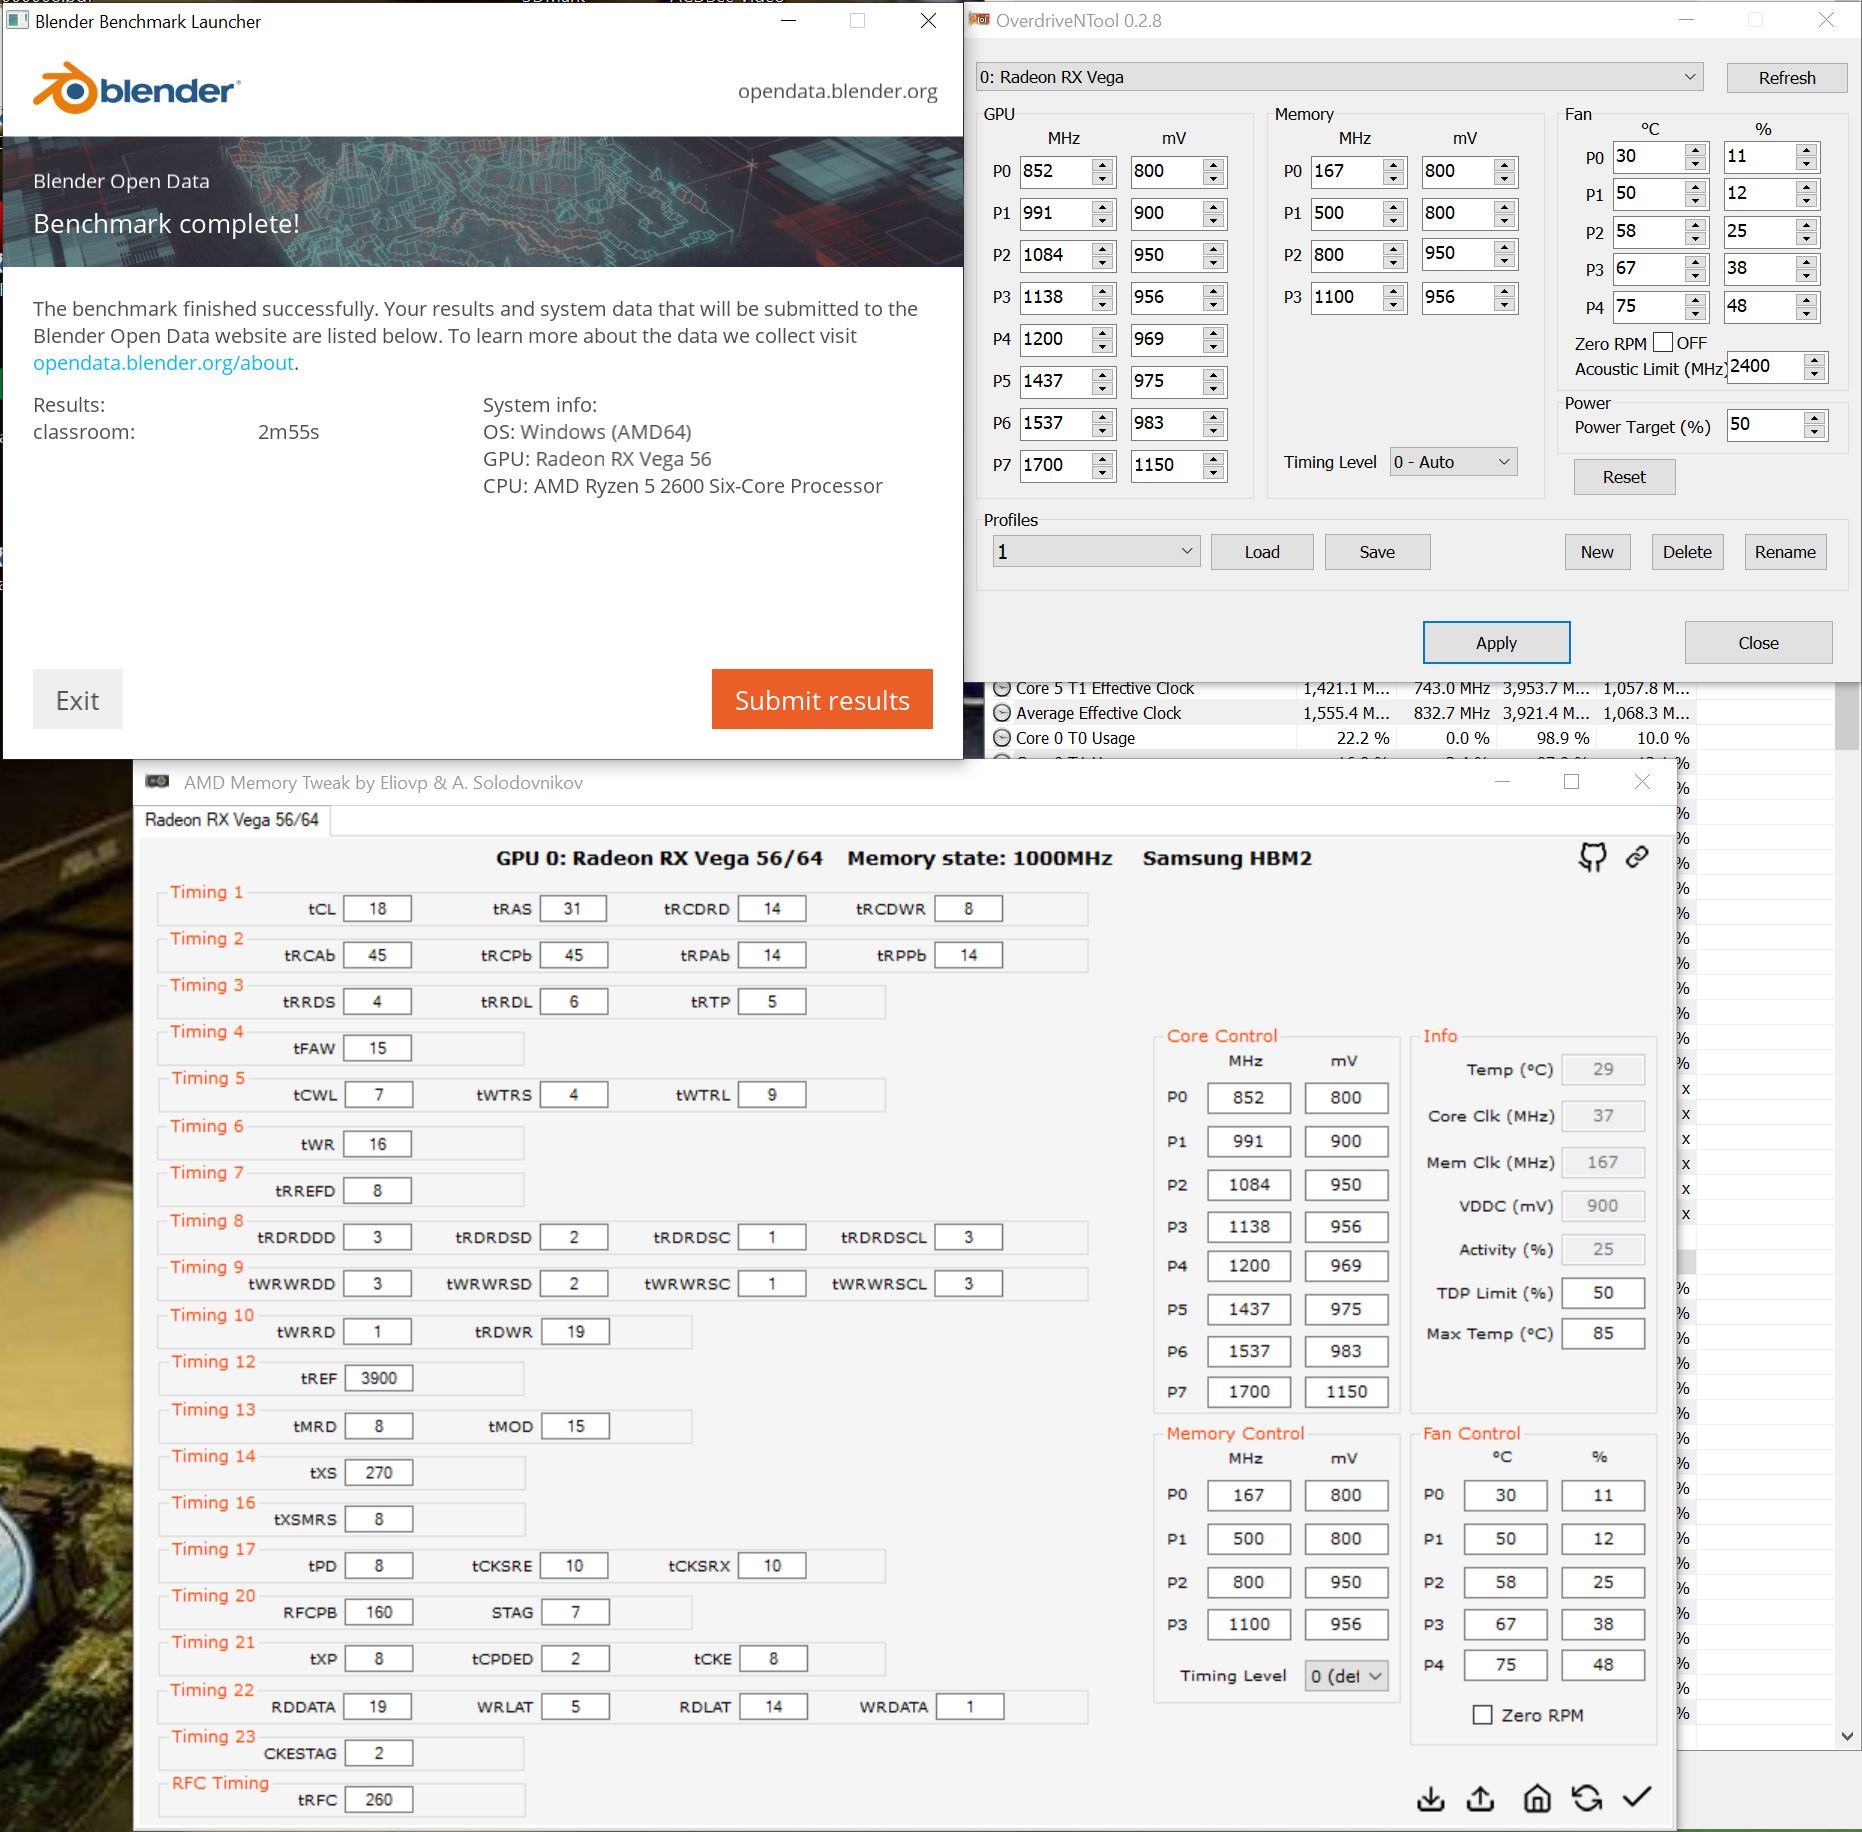
Task: Click the tRFC input field
Action: [379, 1800]
